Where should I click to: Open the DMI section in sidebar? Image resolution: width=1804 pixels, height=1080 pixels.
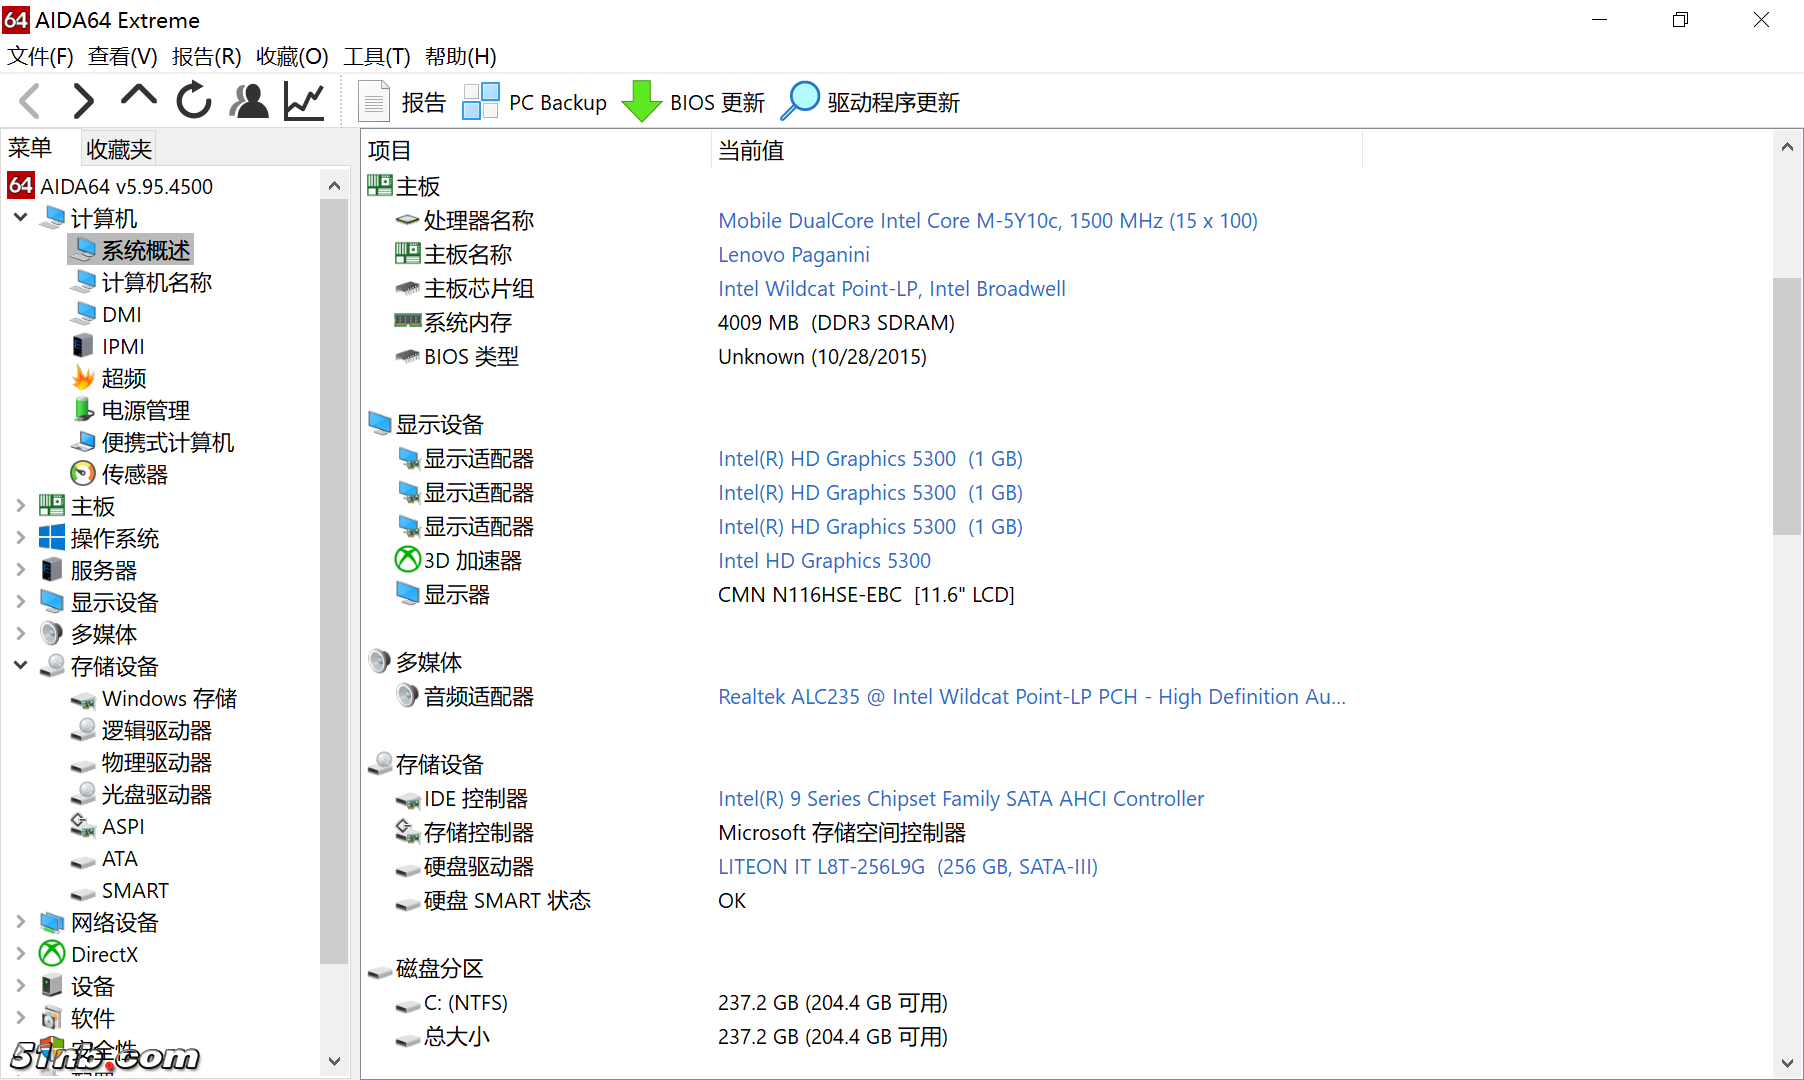(120, 313)
